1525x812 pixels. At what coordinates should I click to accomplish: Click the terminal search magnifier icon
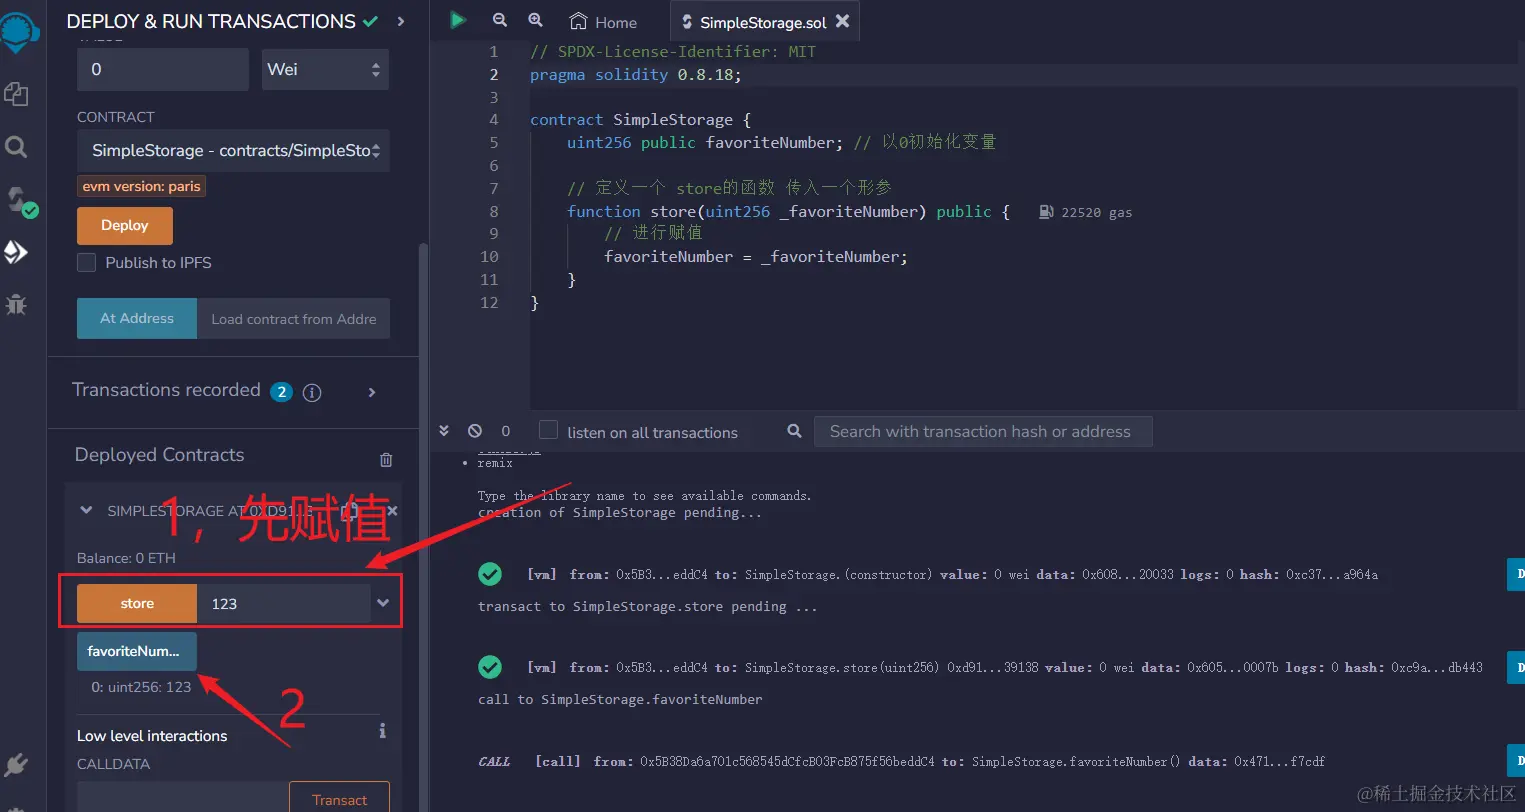tap(794, 431)
